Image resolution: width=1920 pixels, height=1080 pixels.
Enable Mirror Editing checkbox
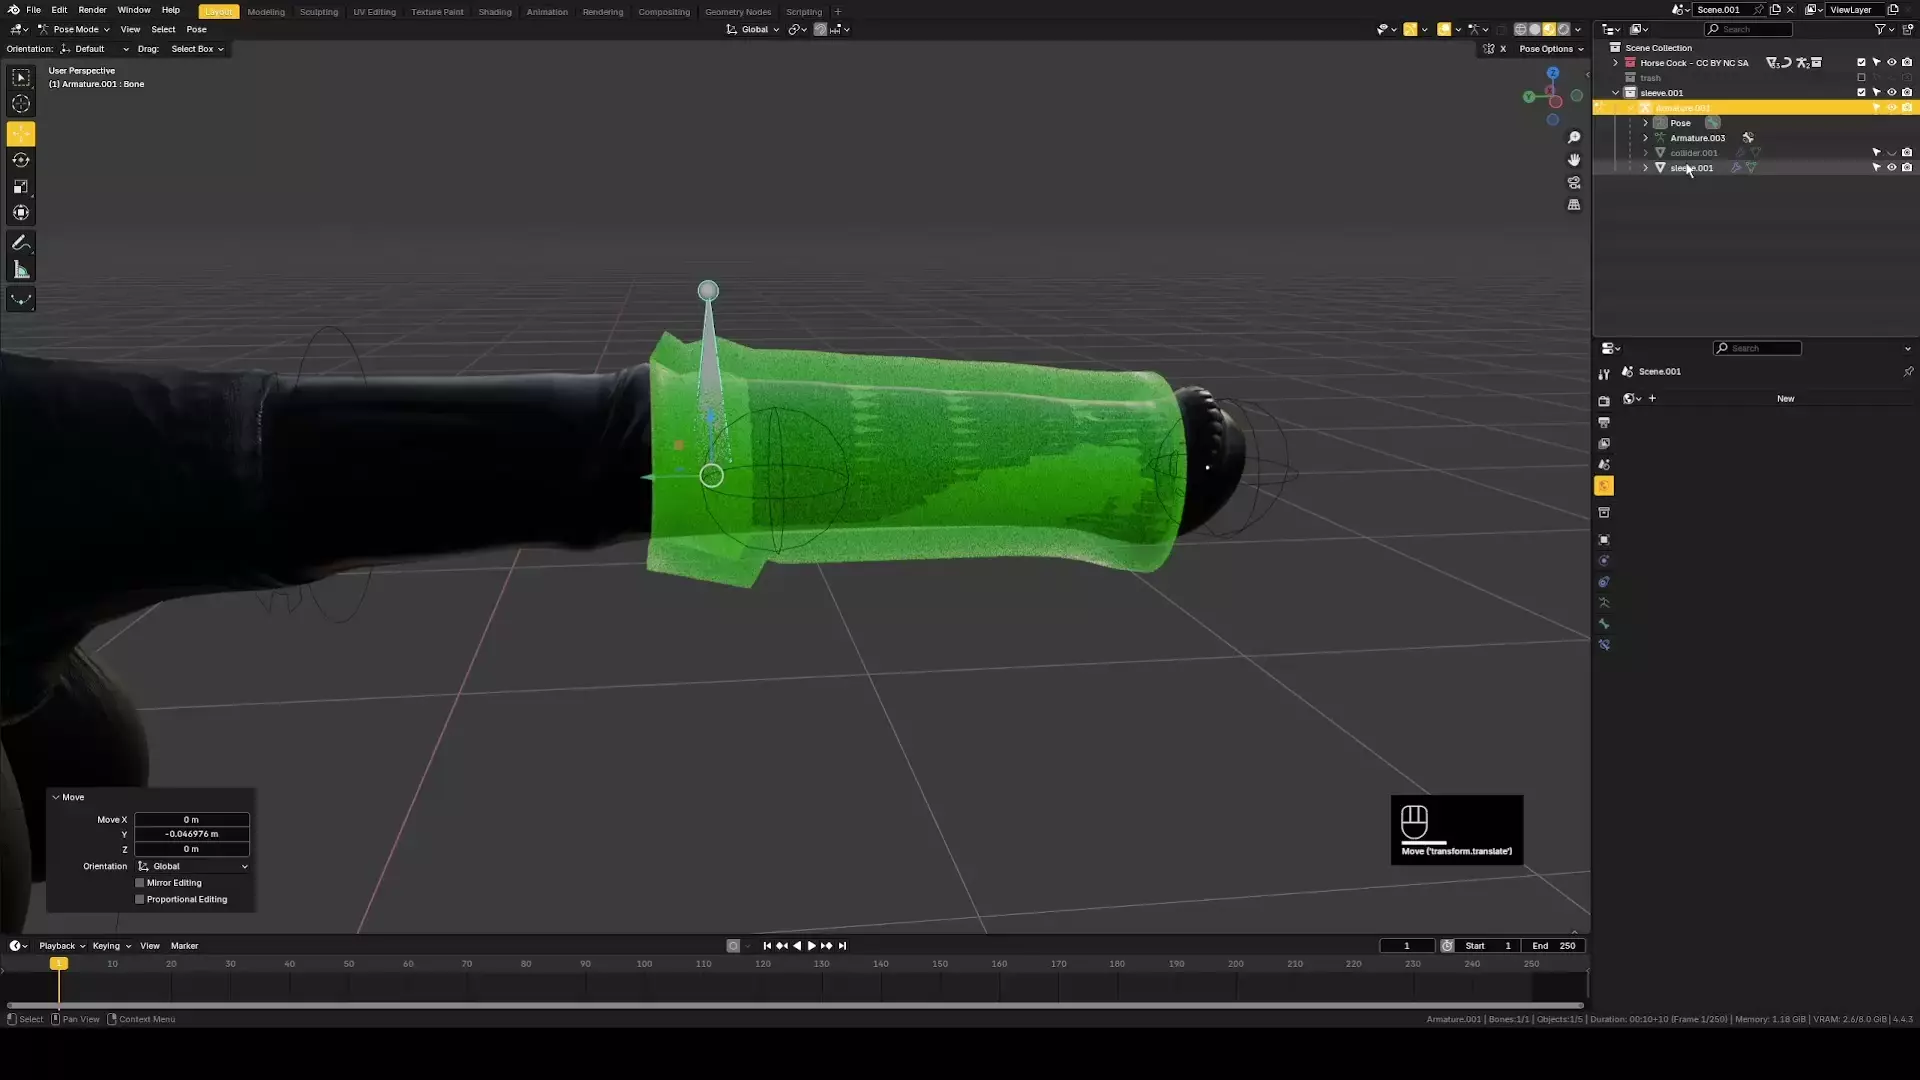coord(140,883)
